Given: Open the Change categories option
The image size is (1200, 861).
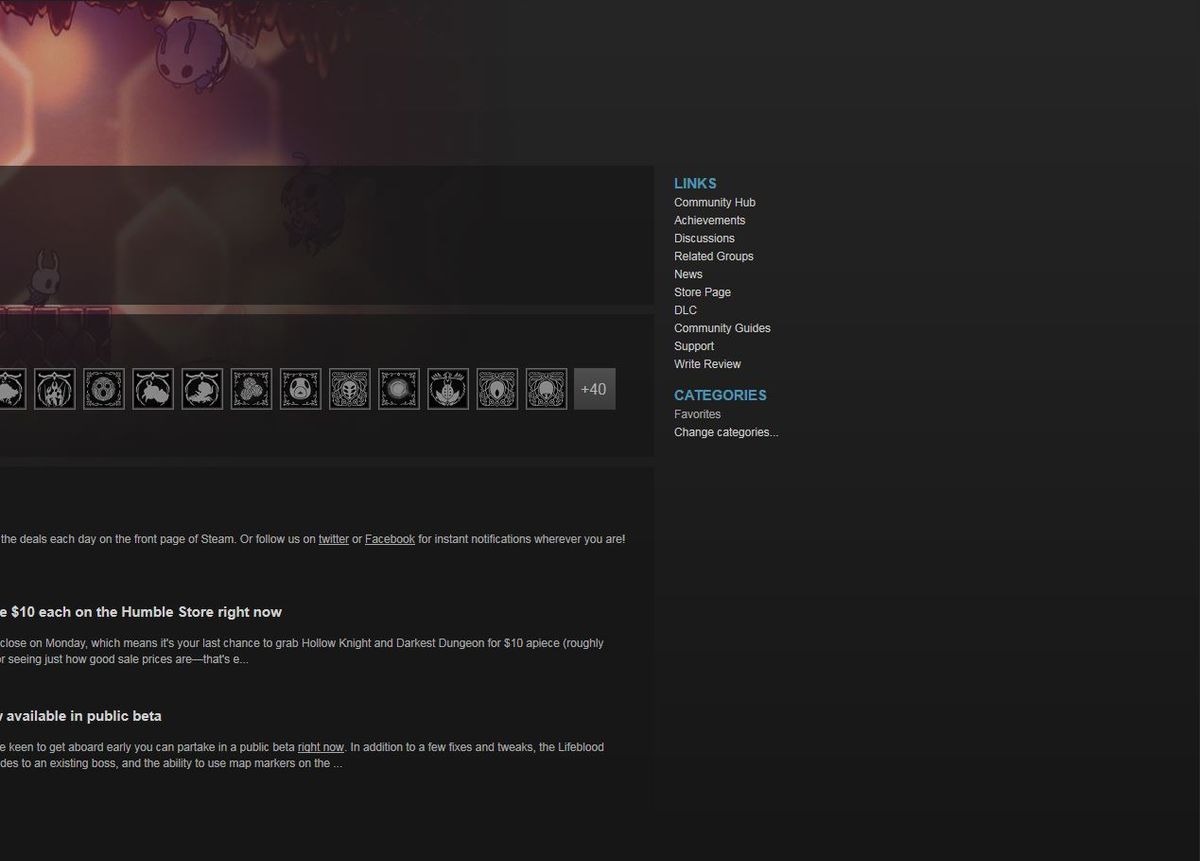Looking at the screenshot, I should coord(726,432).
